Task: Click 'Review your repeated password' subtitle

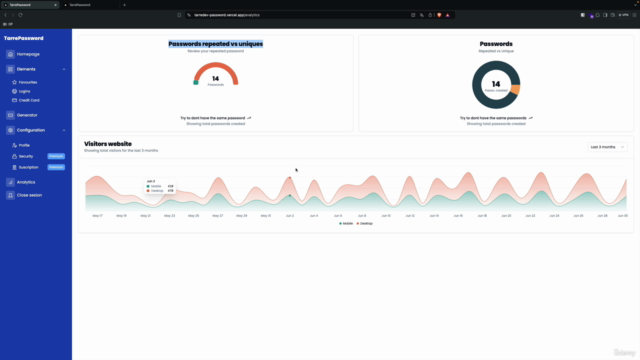Action: (216, 51)
